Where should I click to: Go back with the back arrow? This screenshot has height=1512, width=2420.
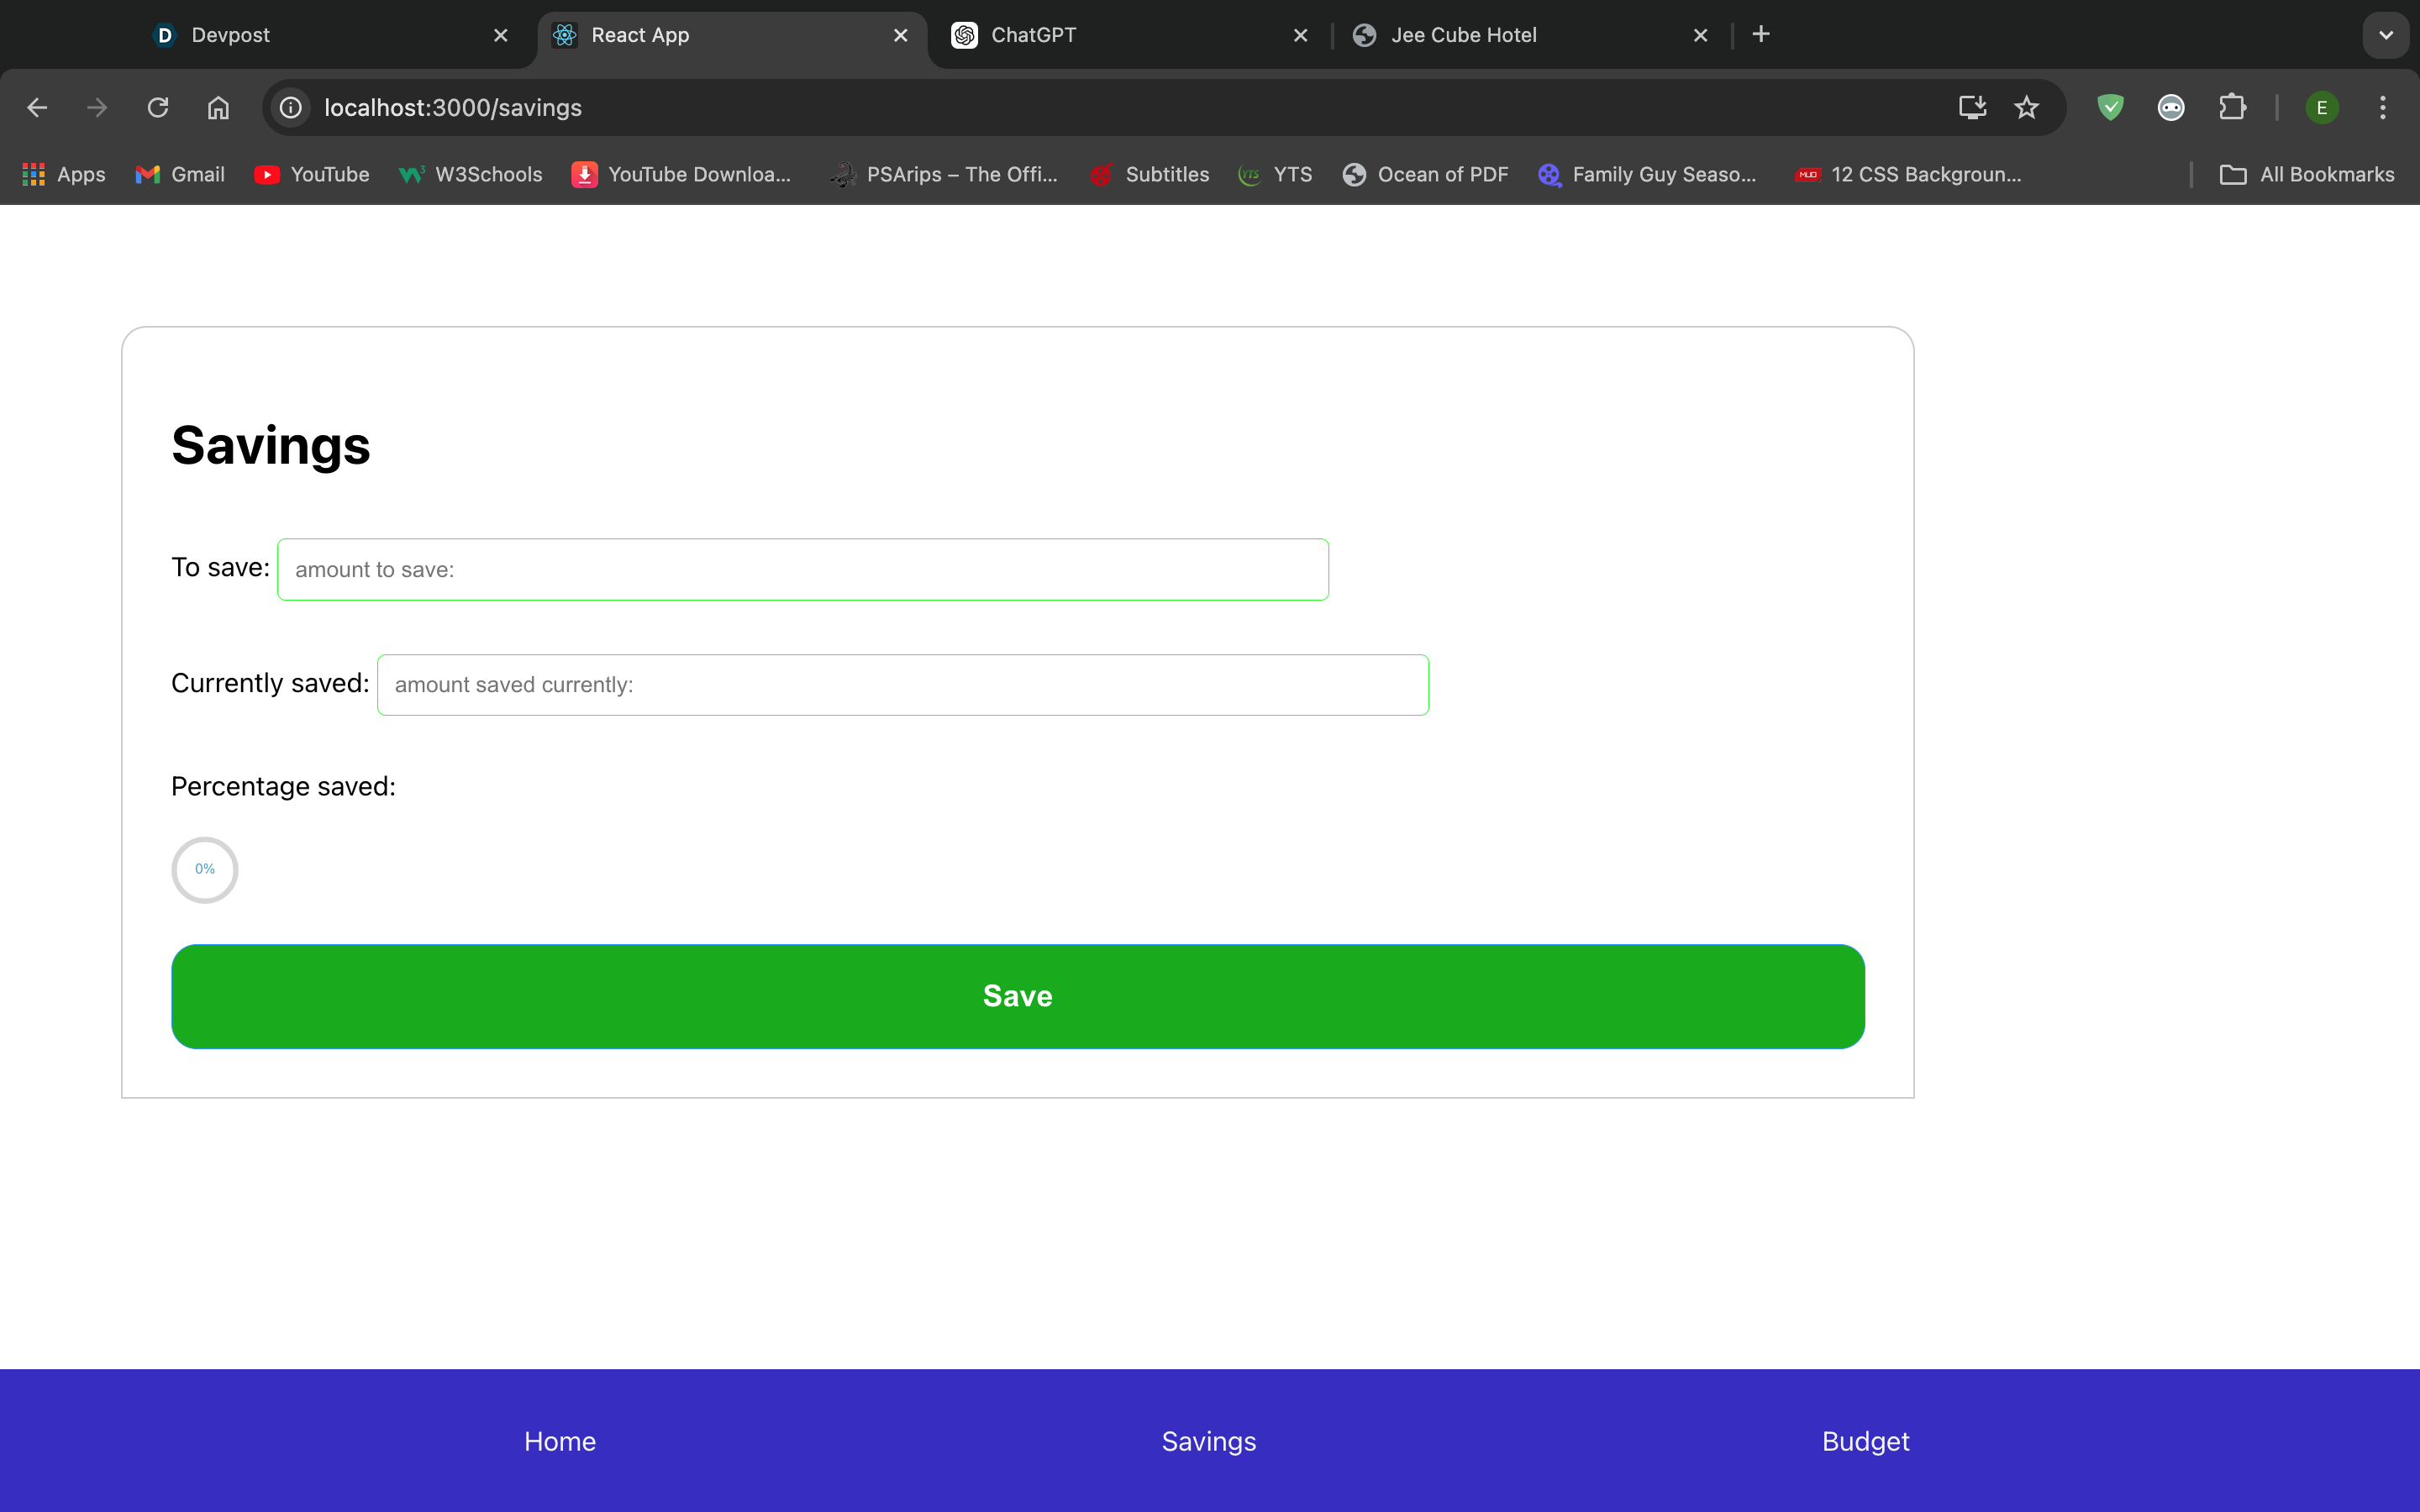coord(37,107)
